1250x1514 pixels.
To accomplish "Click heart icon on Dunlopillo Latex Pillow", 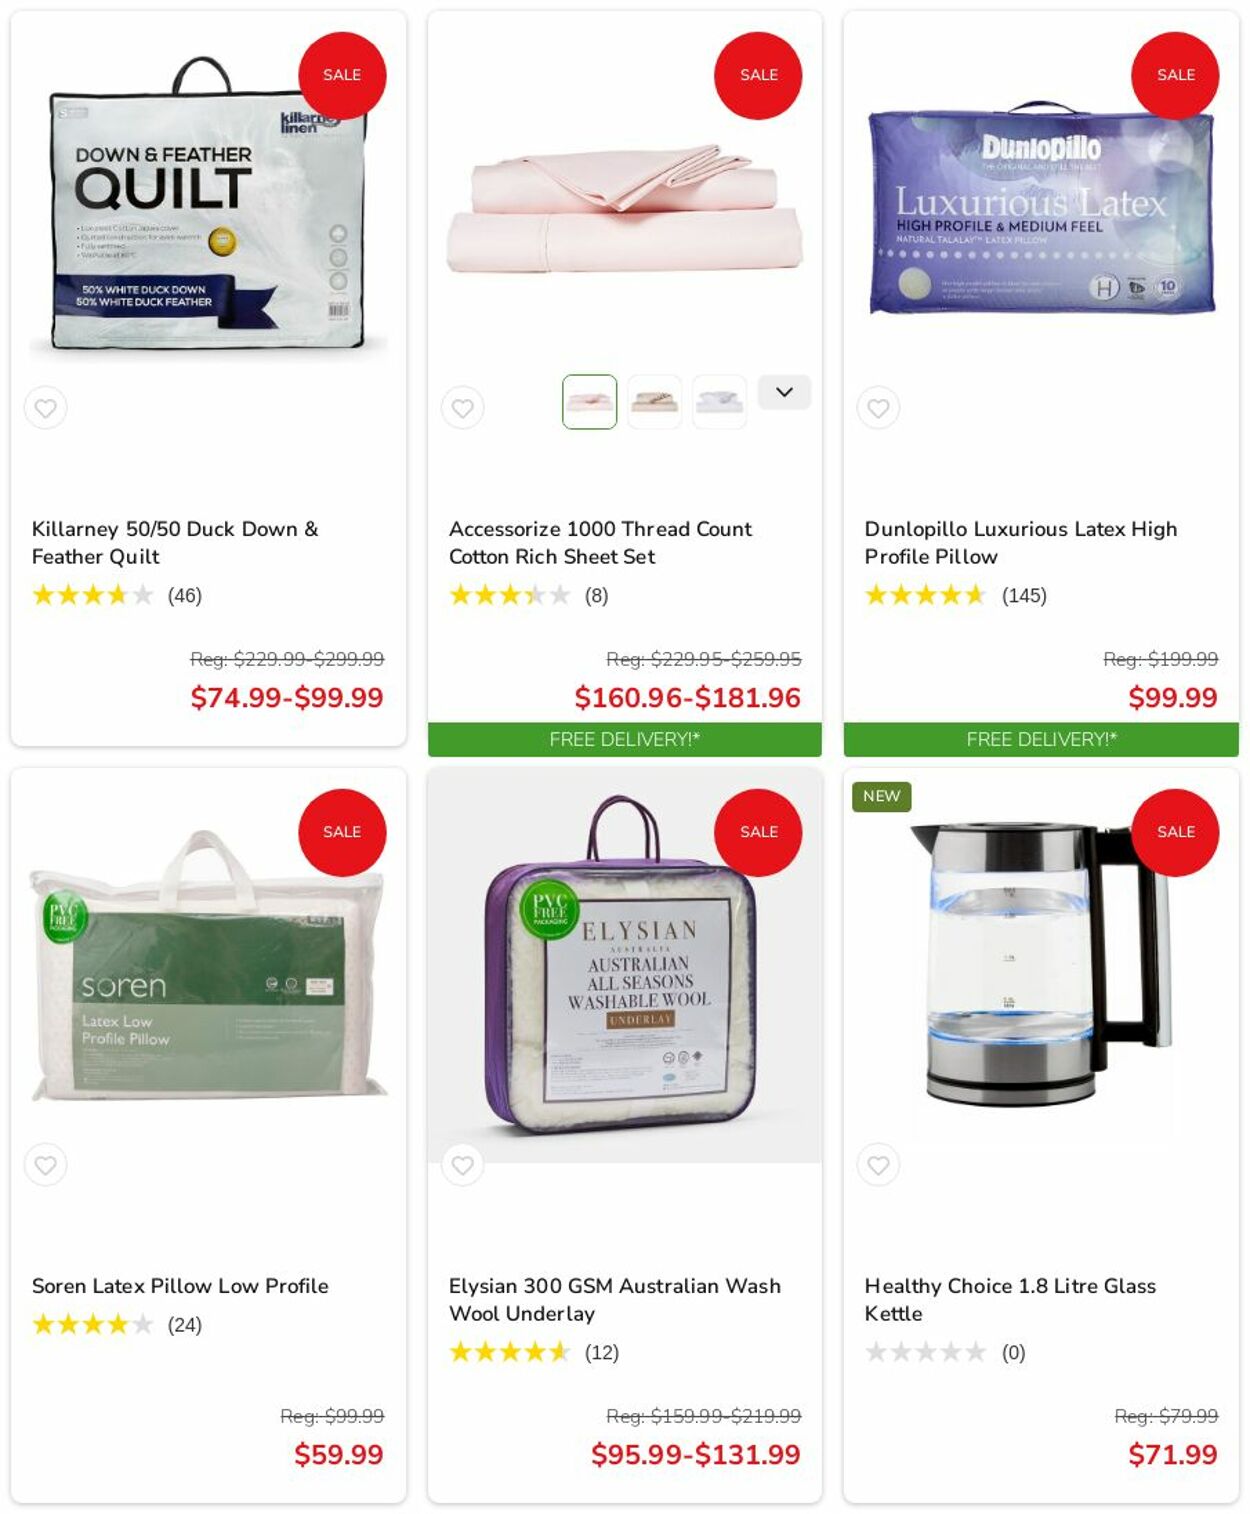I will point(878,408).
